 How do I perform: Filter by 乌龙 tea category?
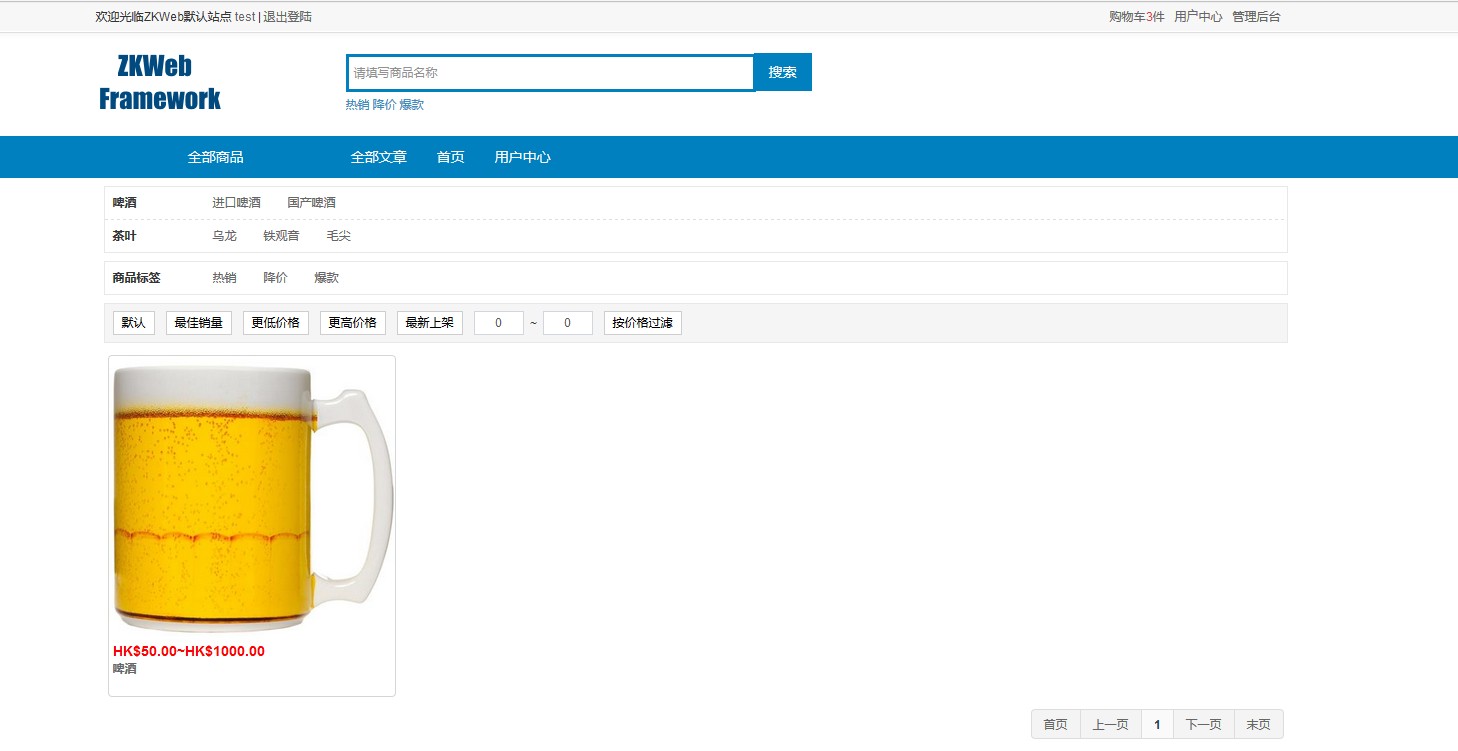point(224,236)
